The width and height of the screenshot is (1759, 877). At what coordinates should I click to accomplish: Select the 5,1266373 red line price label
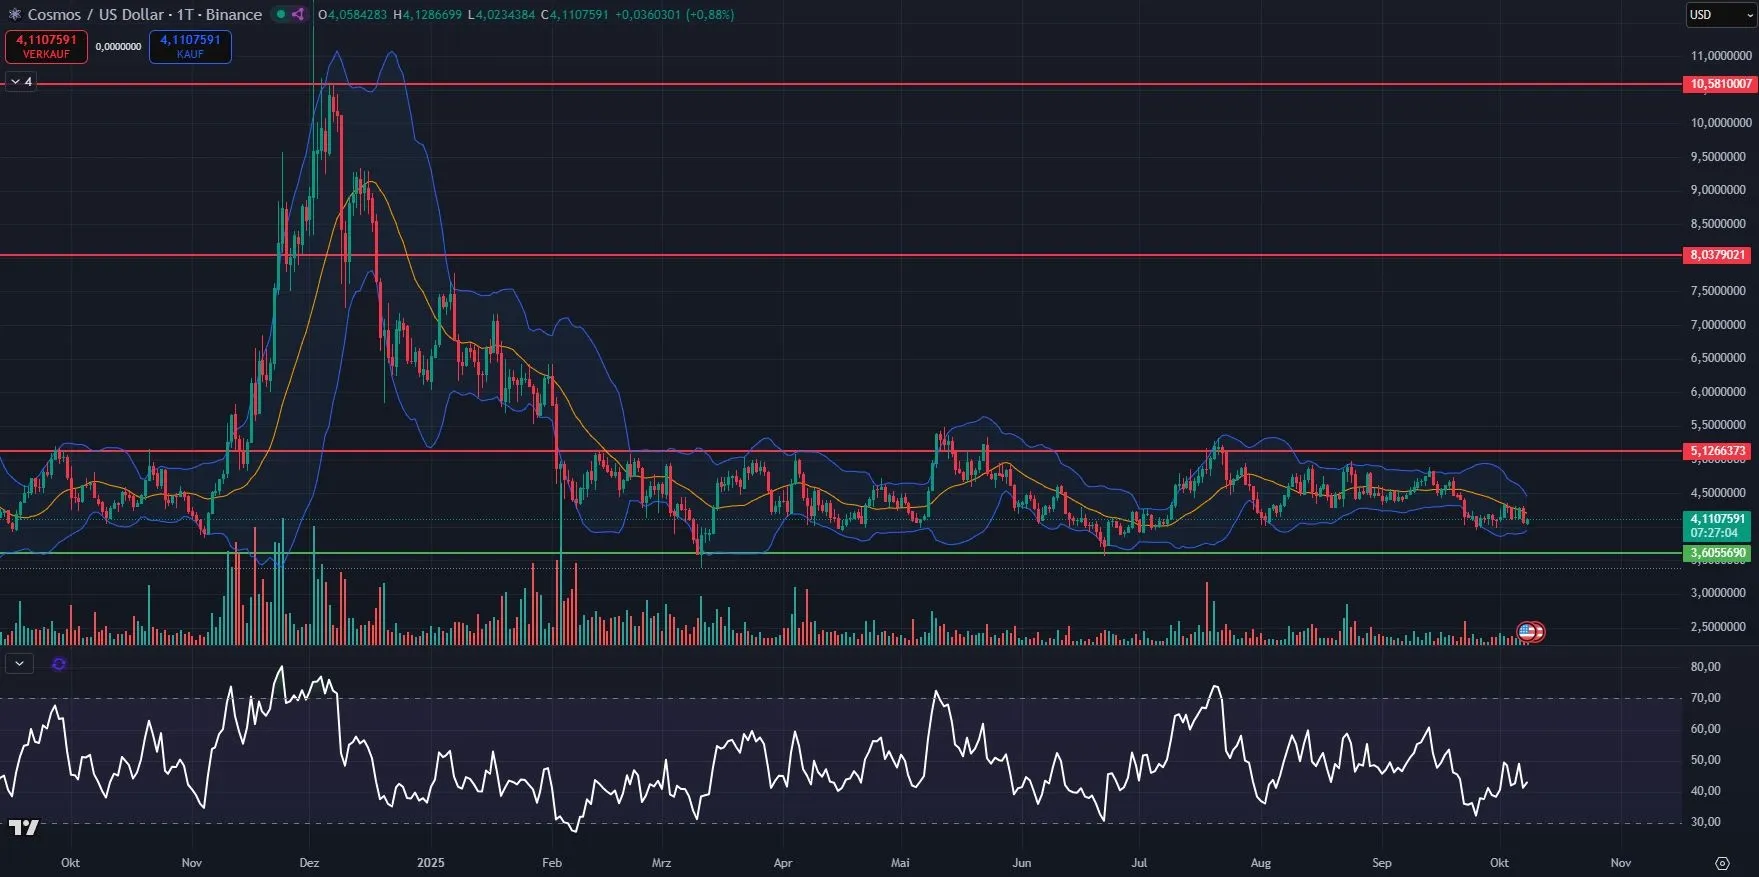tap(1717, 451)
